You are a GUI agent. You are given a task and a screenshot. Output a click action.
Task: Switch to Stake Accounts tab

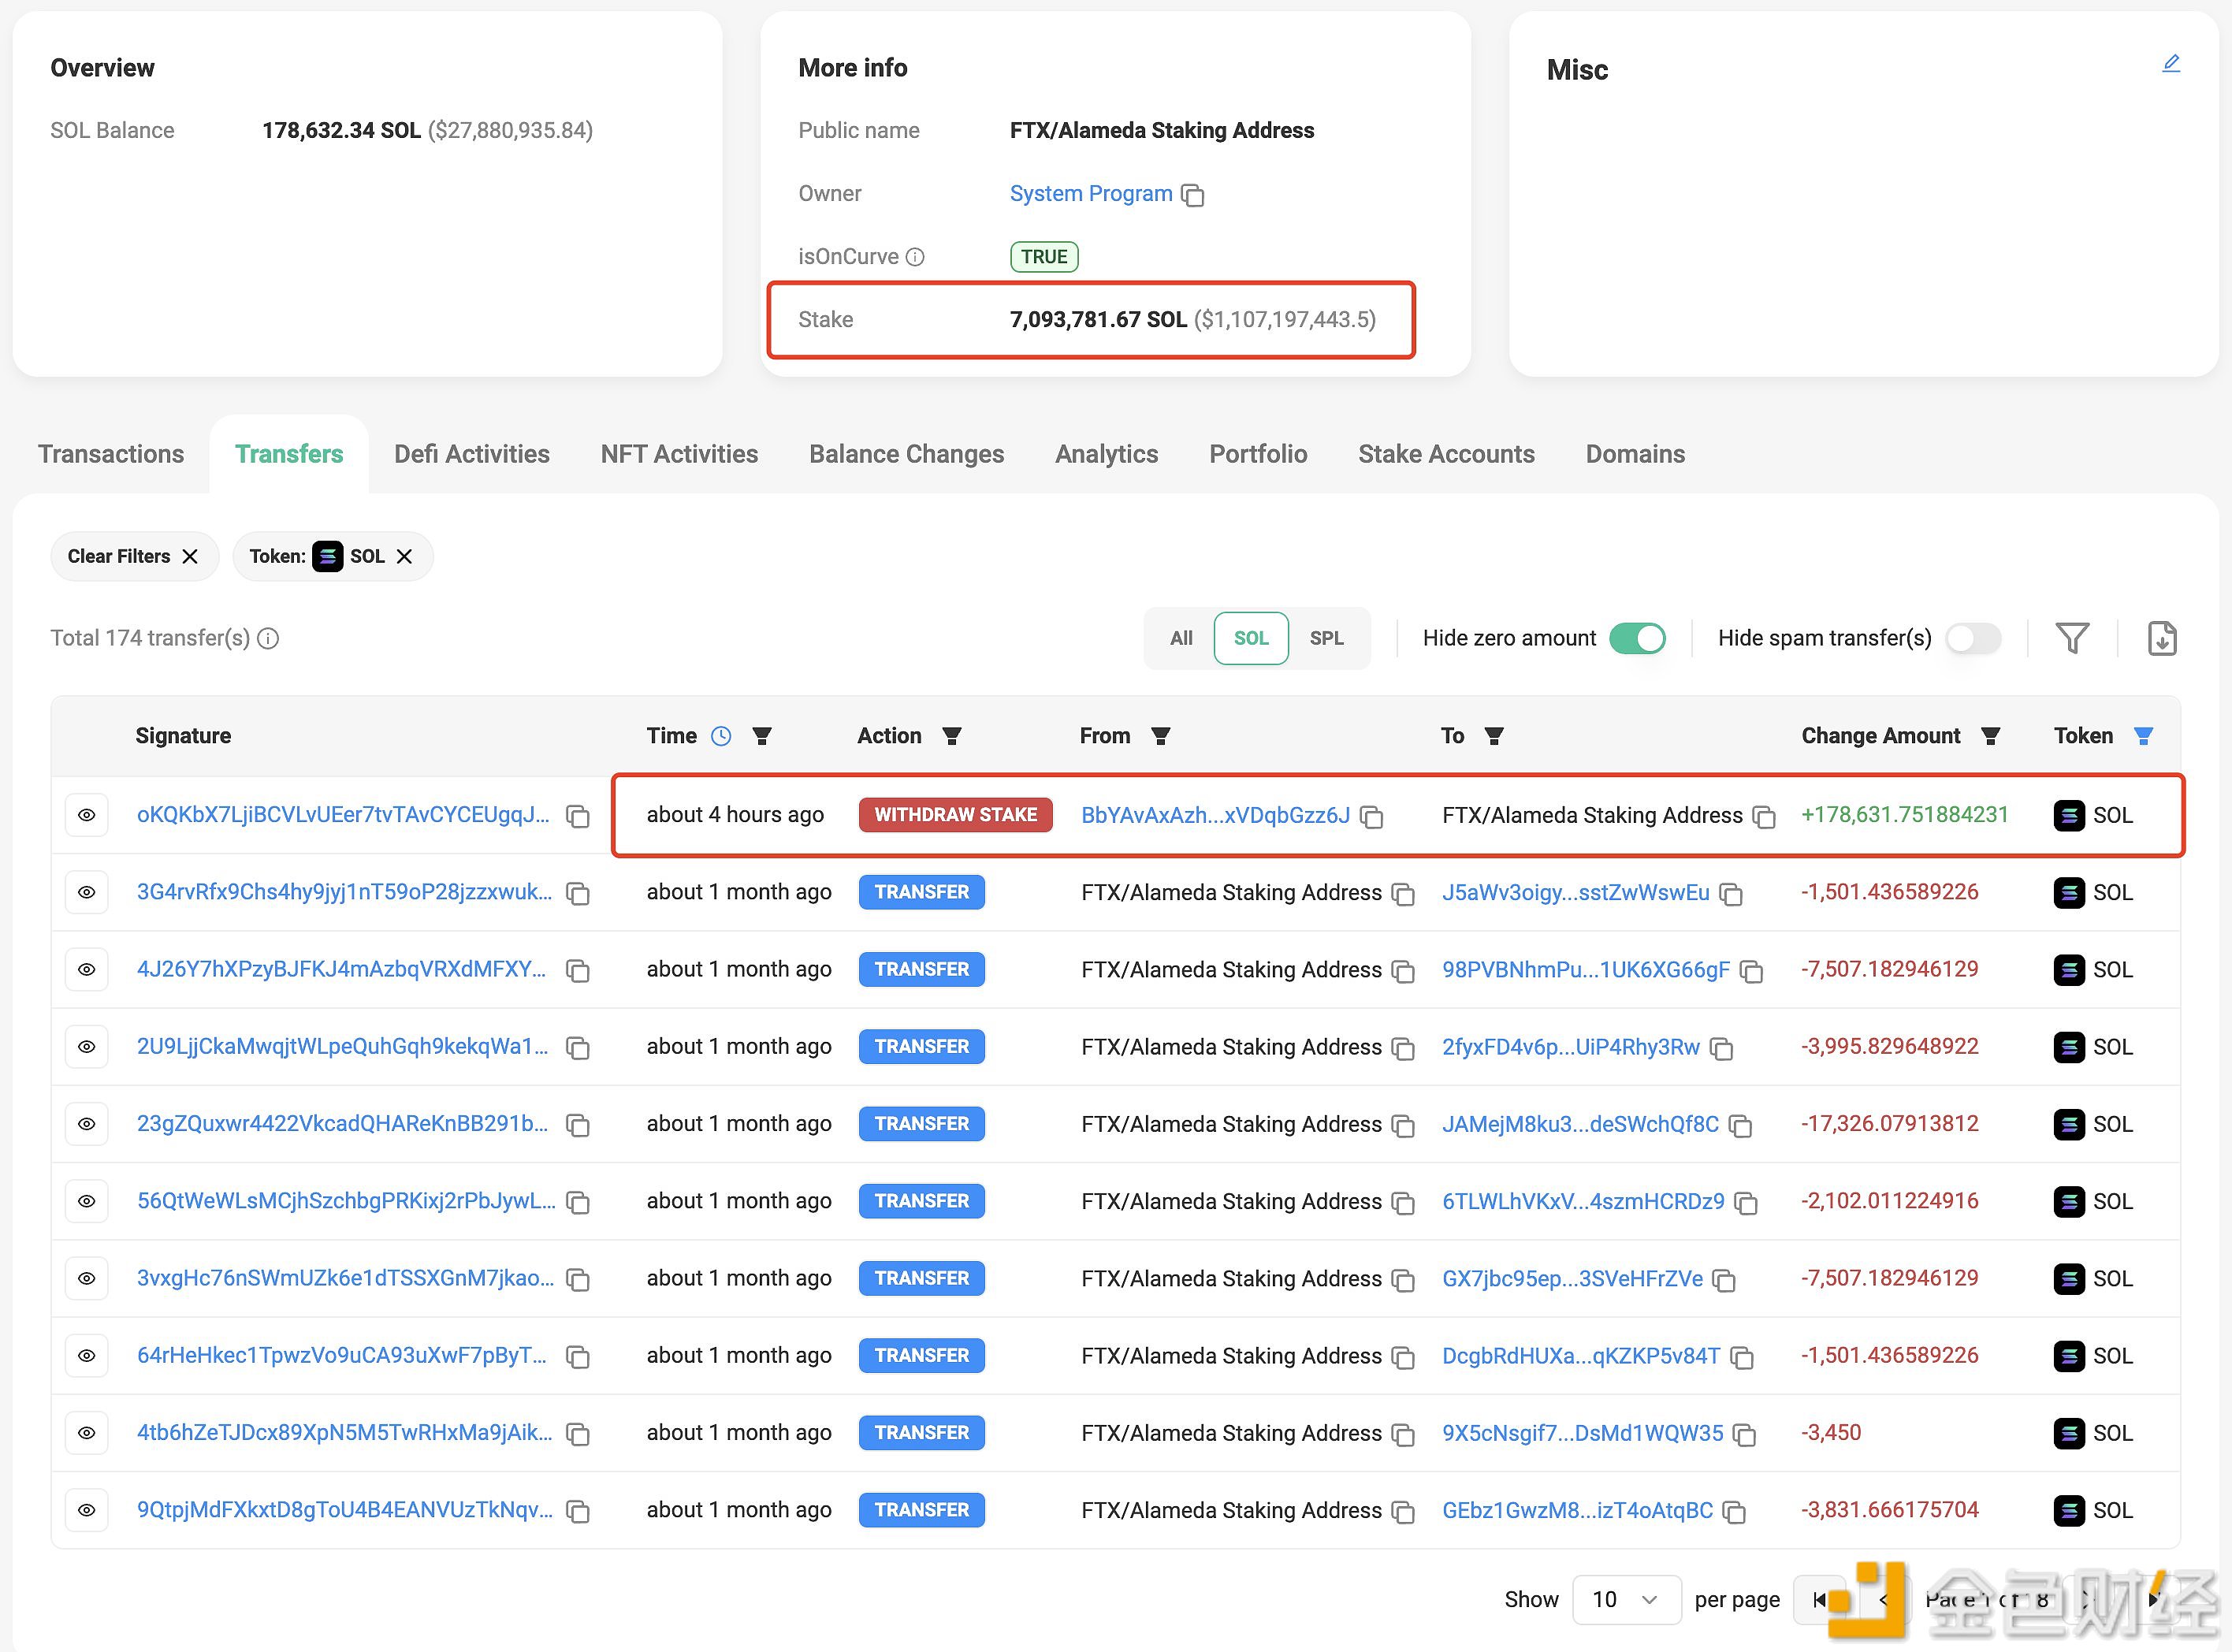pos(1444,453)
